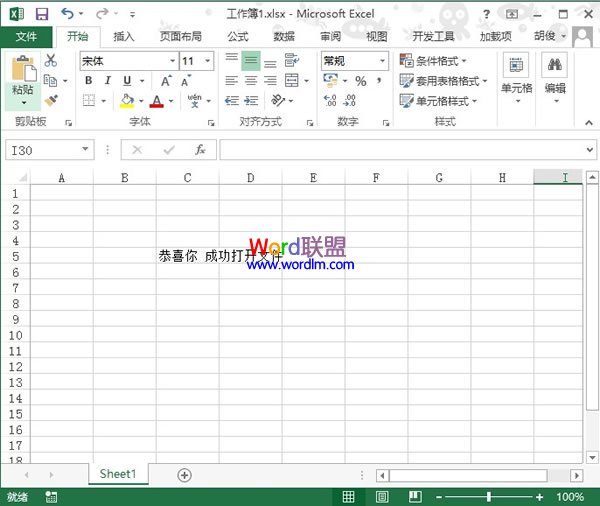
Task: Open the font size dropdown showing 11
Action: coord(208,60)
